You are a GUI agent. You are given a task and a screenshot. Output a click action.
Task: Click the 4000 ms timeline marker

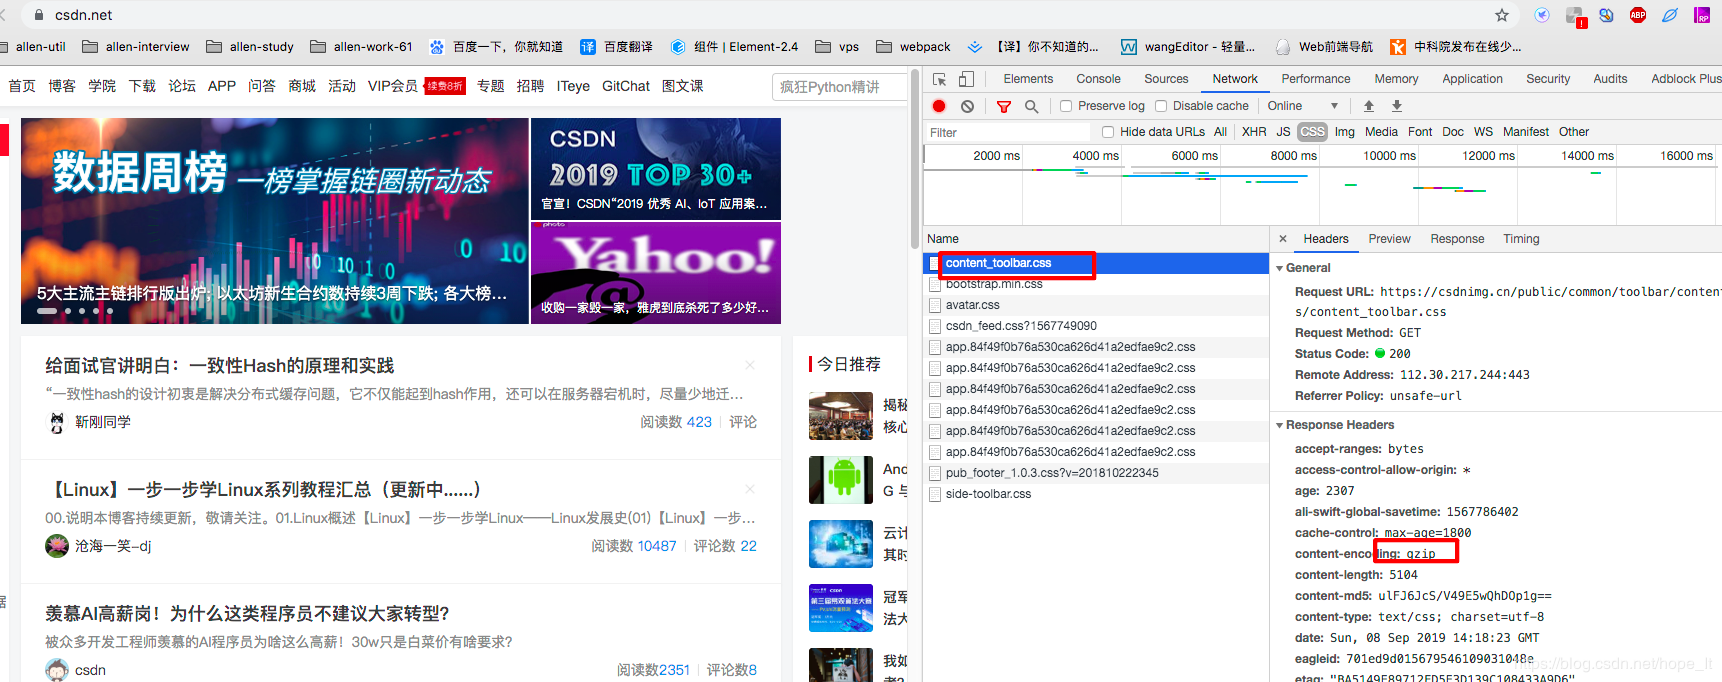(x=1095, y=156)
